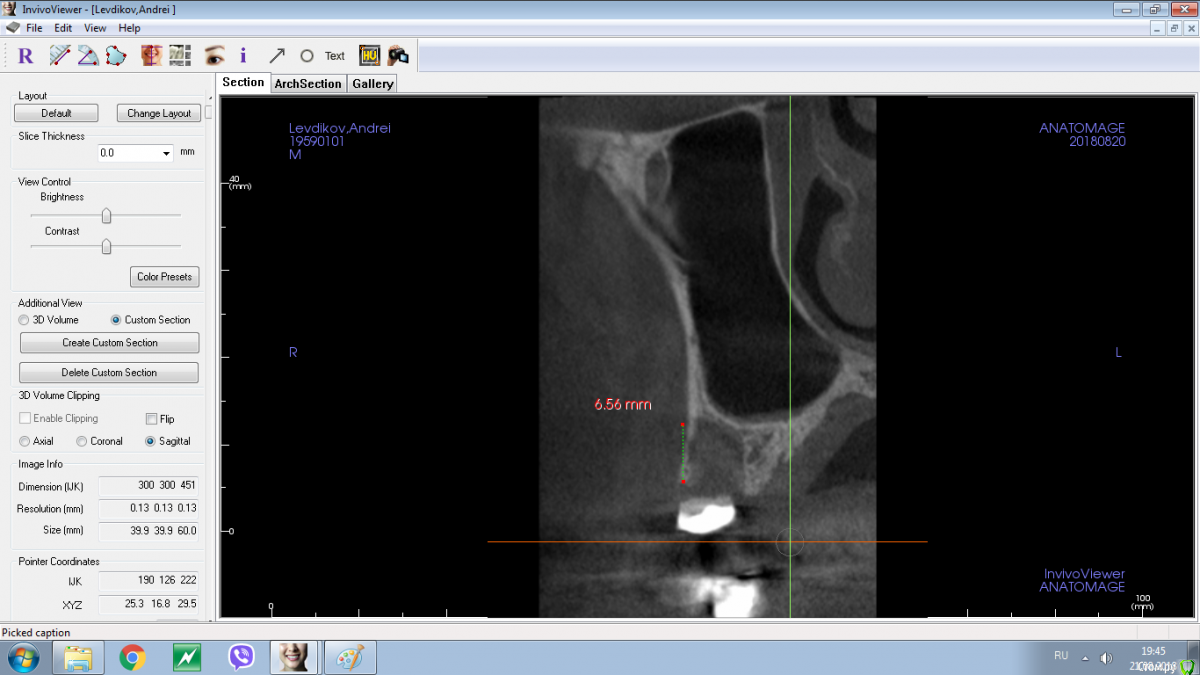Image resolution: width=1200 pixels, height=675 pixels.
Task: Open patient info with the 'i' icon
Action: point(243,56)
